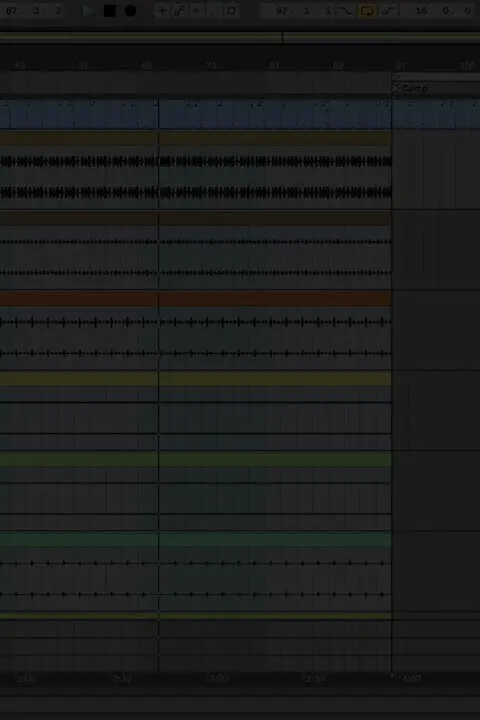Viewport: 480px width, 720px height.
Task: Click the loop start field showing 97
Action: click(x=282, y=11)
